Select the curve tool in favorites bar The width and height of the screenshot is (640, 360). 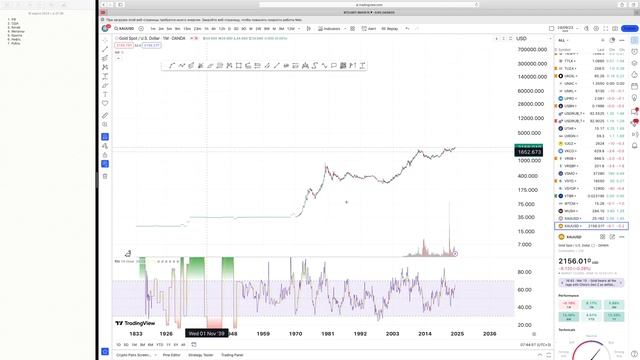pyautogui.click(x=315, y=66)
